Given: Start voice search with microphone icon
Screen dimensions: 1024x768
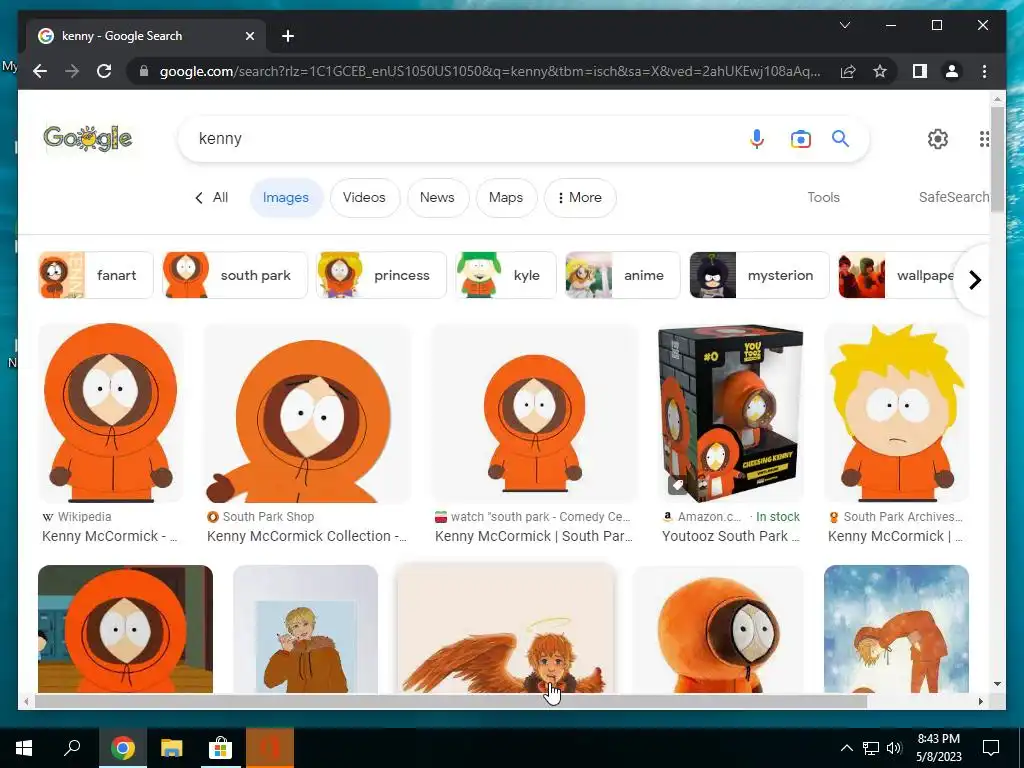Looking at the screenshot, I should (x=757, y=138).
